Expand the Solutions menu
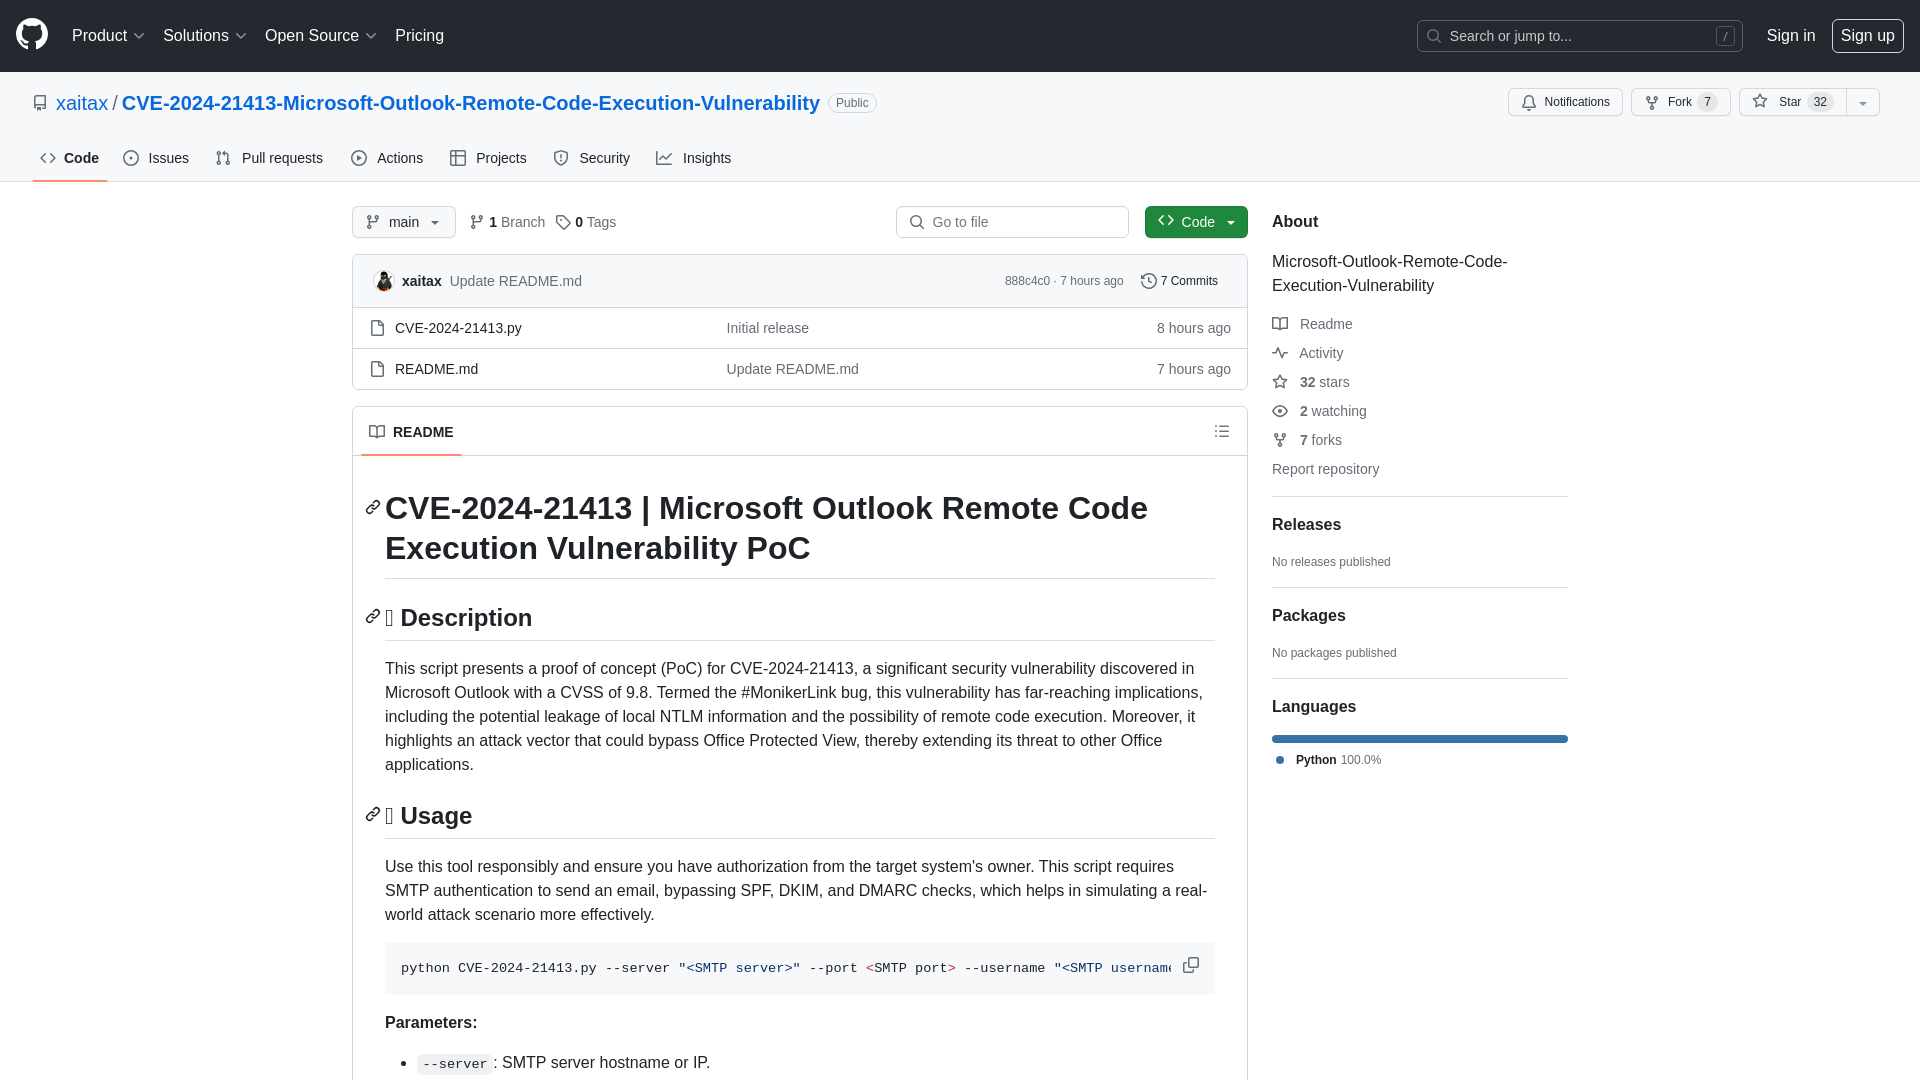Image resolution: width=1920 pixels, height=1080 pixels. (x=205, y=36)
